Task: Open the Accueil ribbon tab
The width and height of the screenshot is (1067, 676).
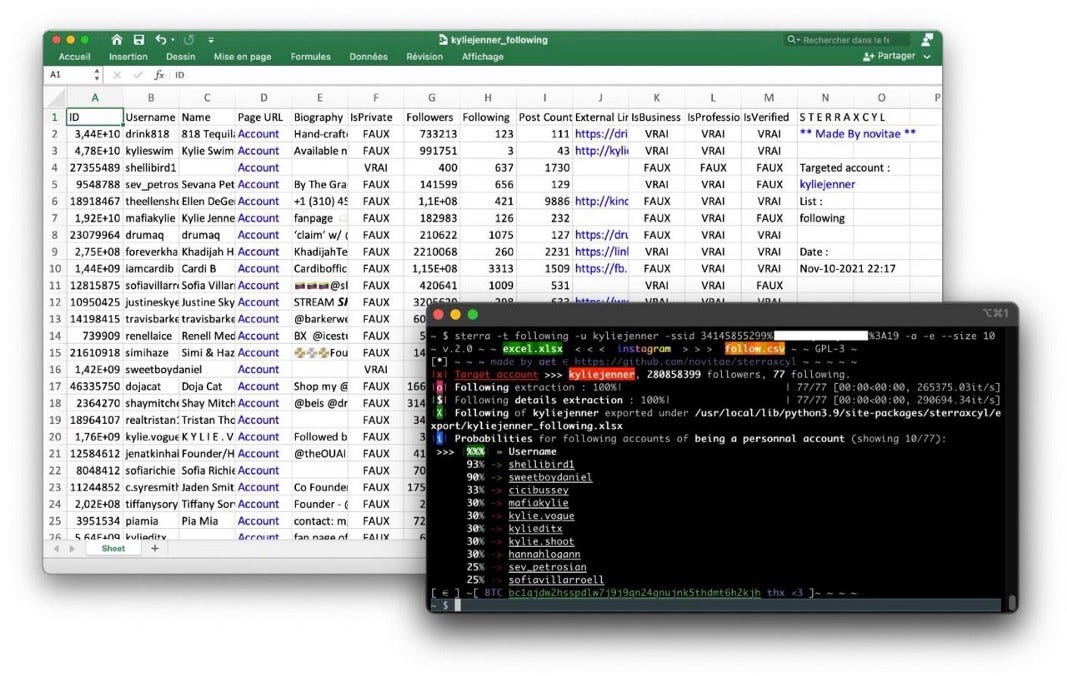Action: [74, 57]
